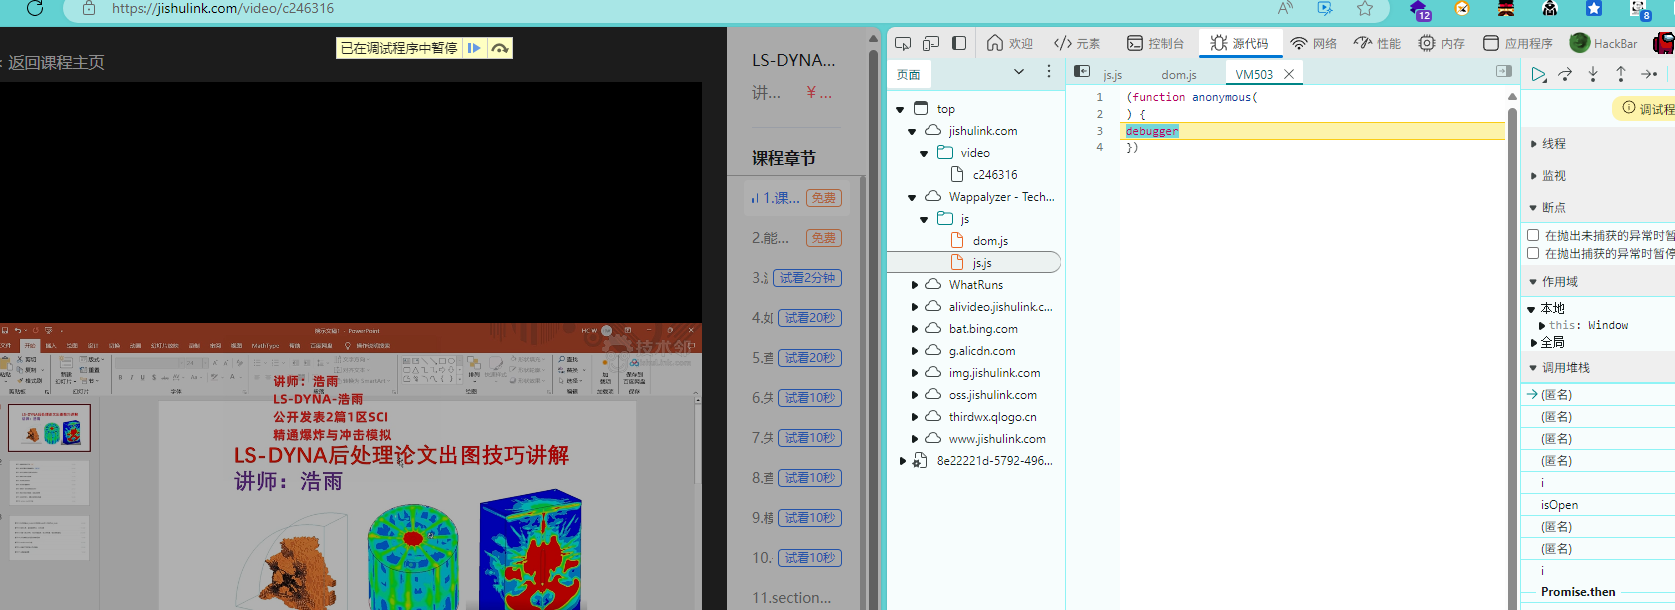
Task: Toggle DevTools sidebar dock icon
Action: [x=959, y=43]
